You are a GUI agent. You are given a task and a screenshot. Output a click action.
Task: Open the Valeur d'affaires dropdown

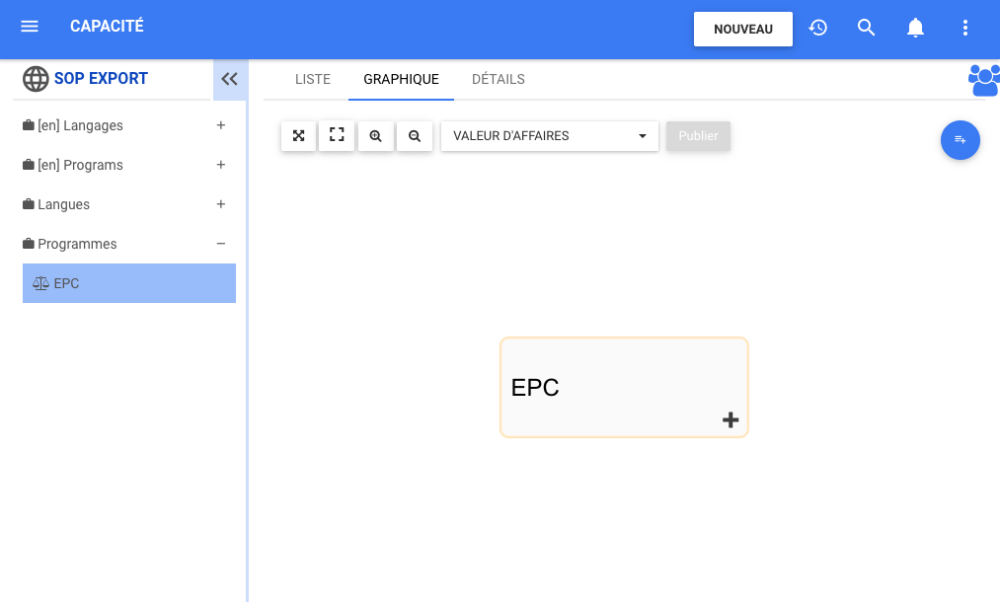(549, 136)
